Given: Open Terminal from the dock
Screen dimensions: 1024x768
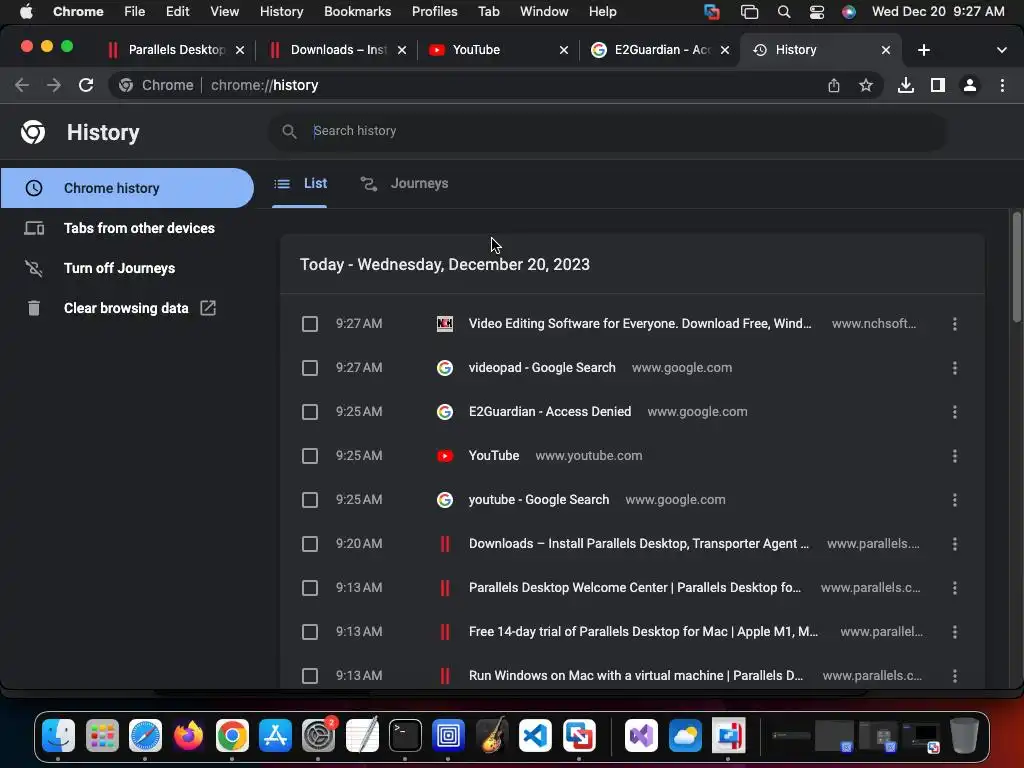Looking at the screenshot, I should click(x=406, y=736).
